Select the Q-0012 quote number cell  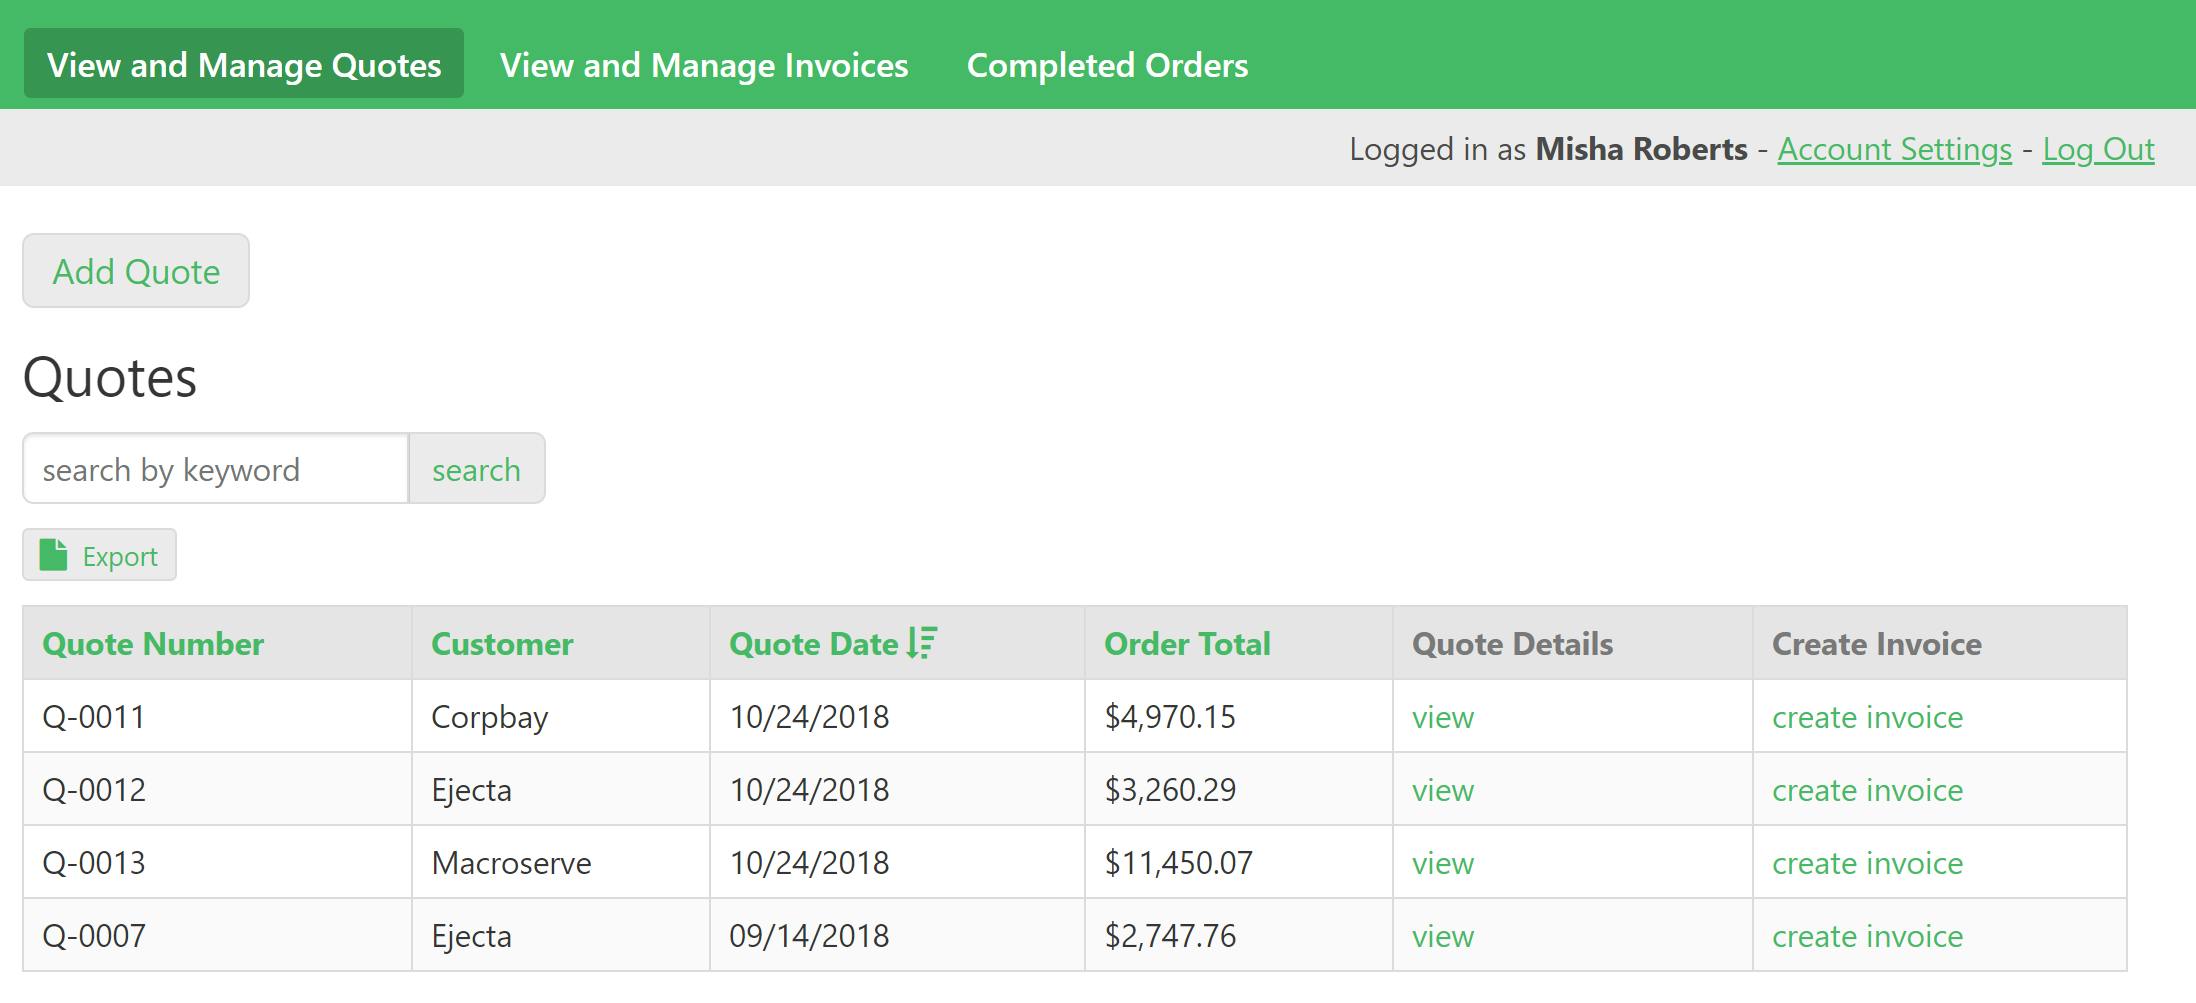(x=217, y=789)
